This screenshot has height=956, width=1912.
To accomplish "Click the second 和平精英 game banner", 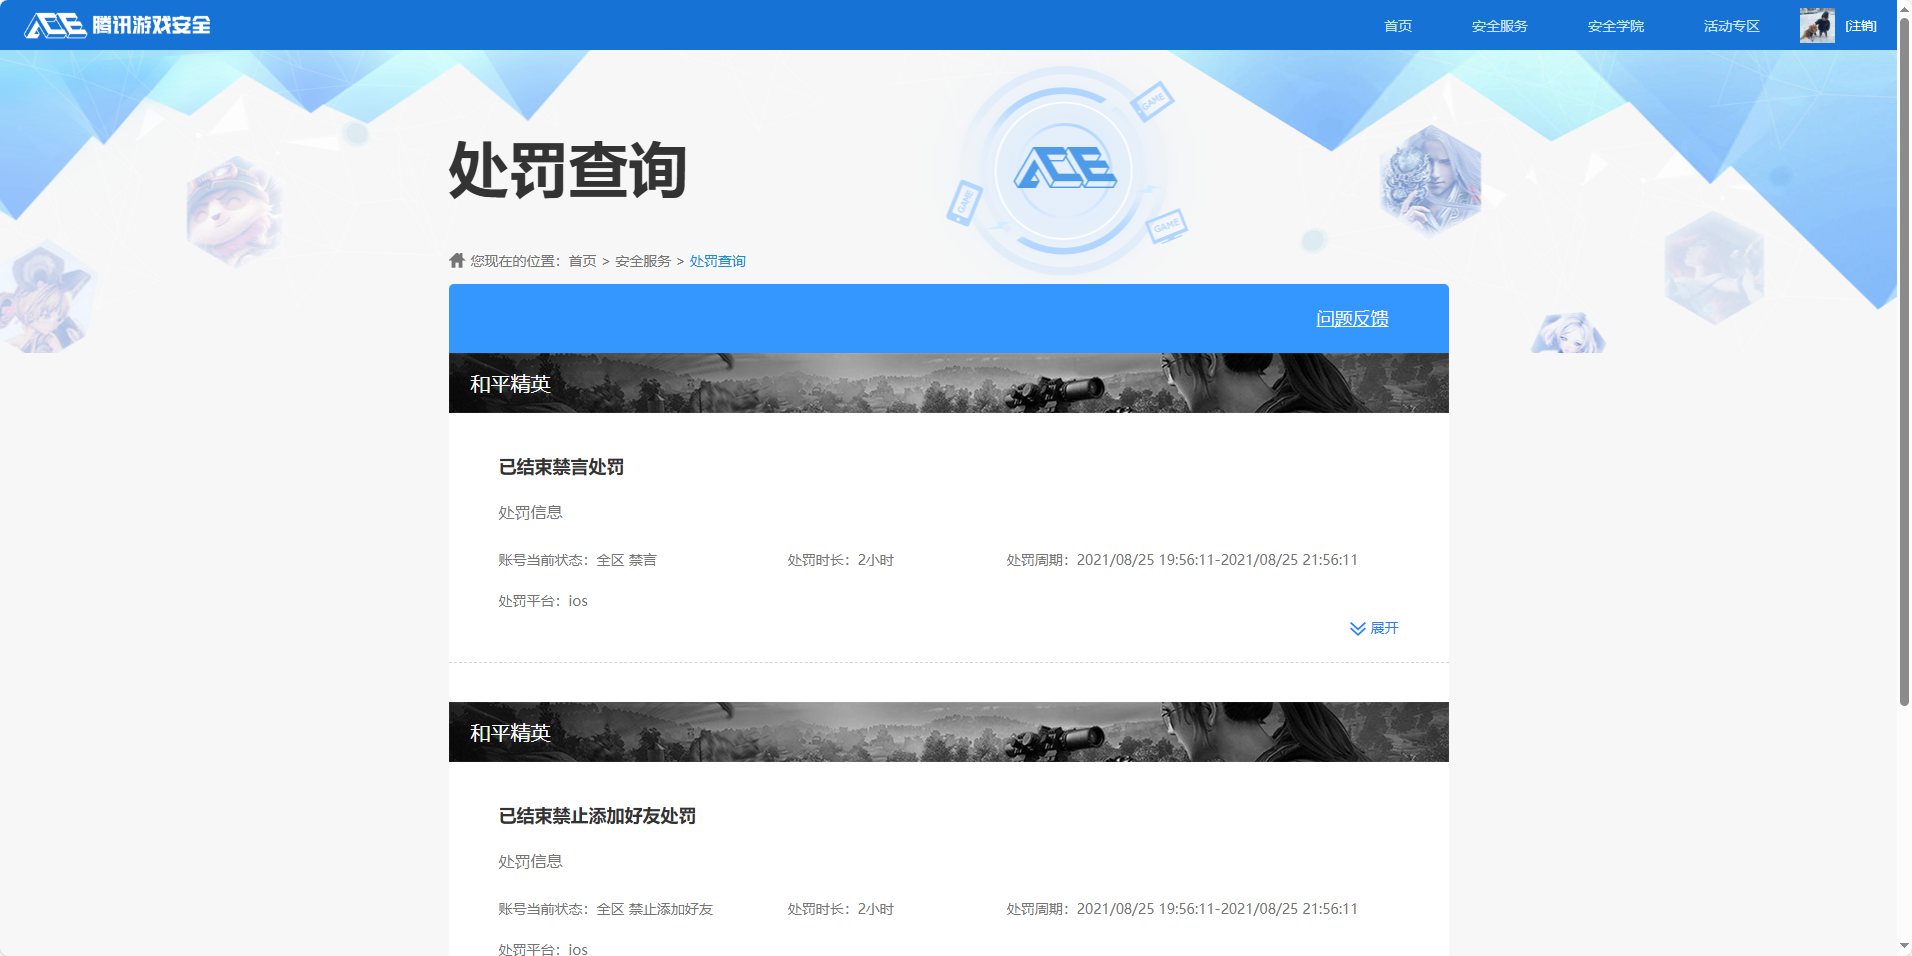I will click(x=948, y=732).
